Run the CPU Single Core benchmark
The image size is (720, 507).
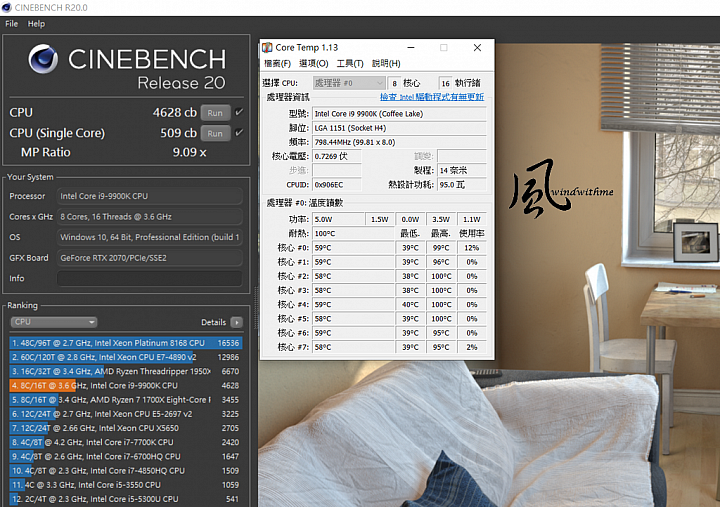(215, 133)
